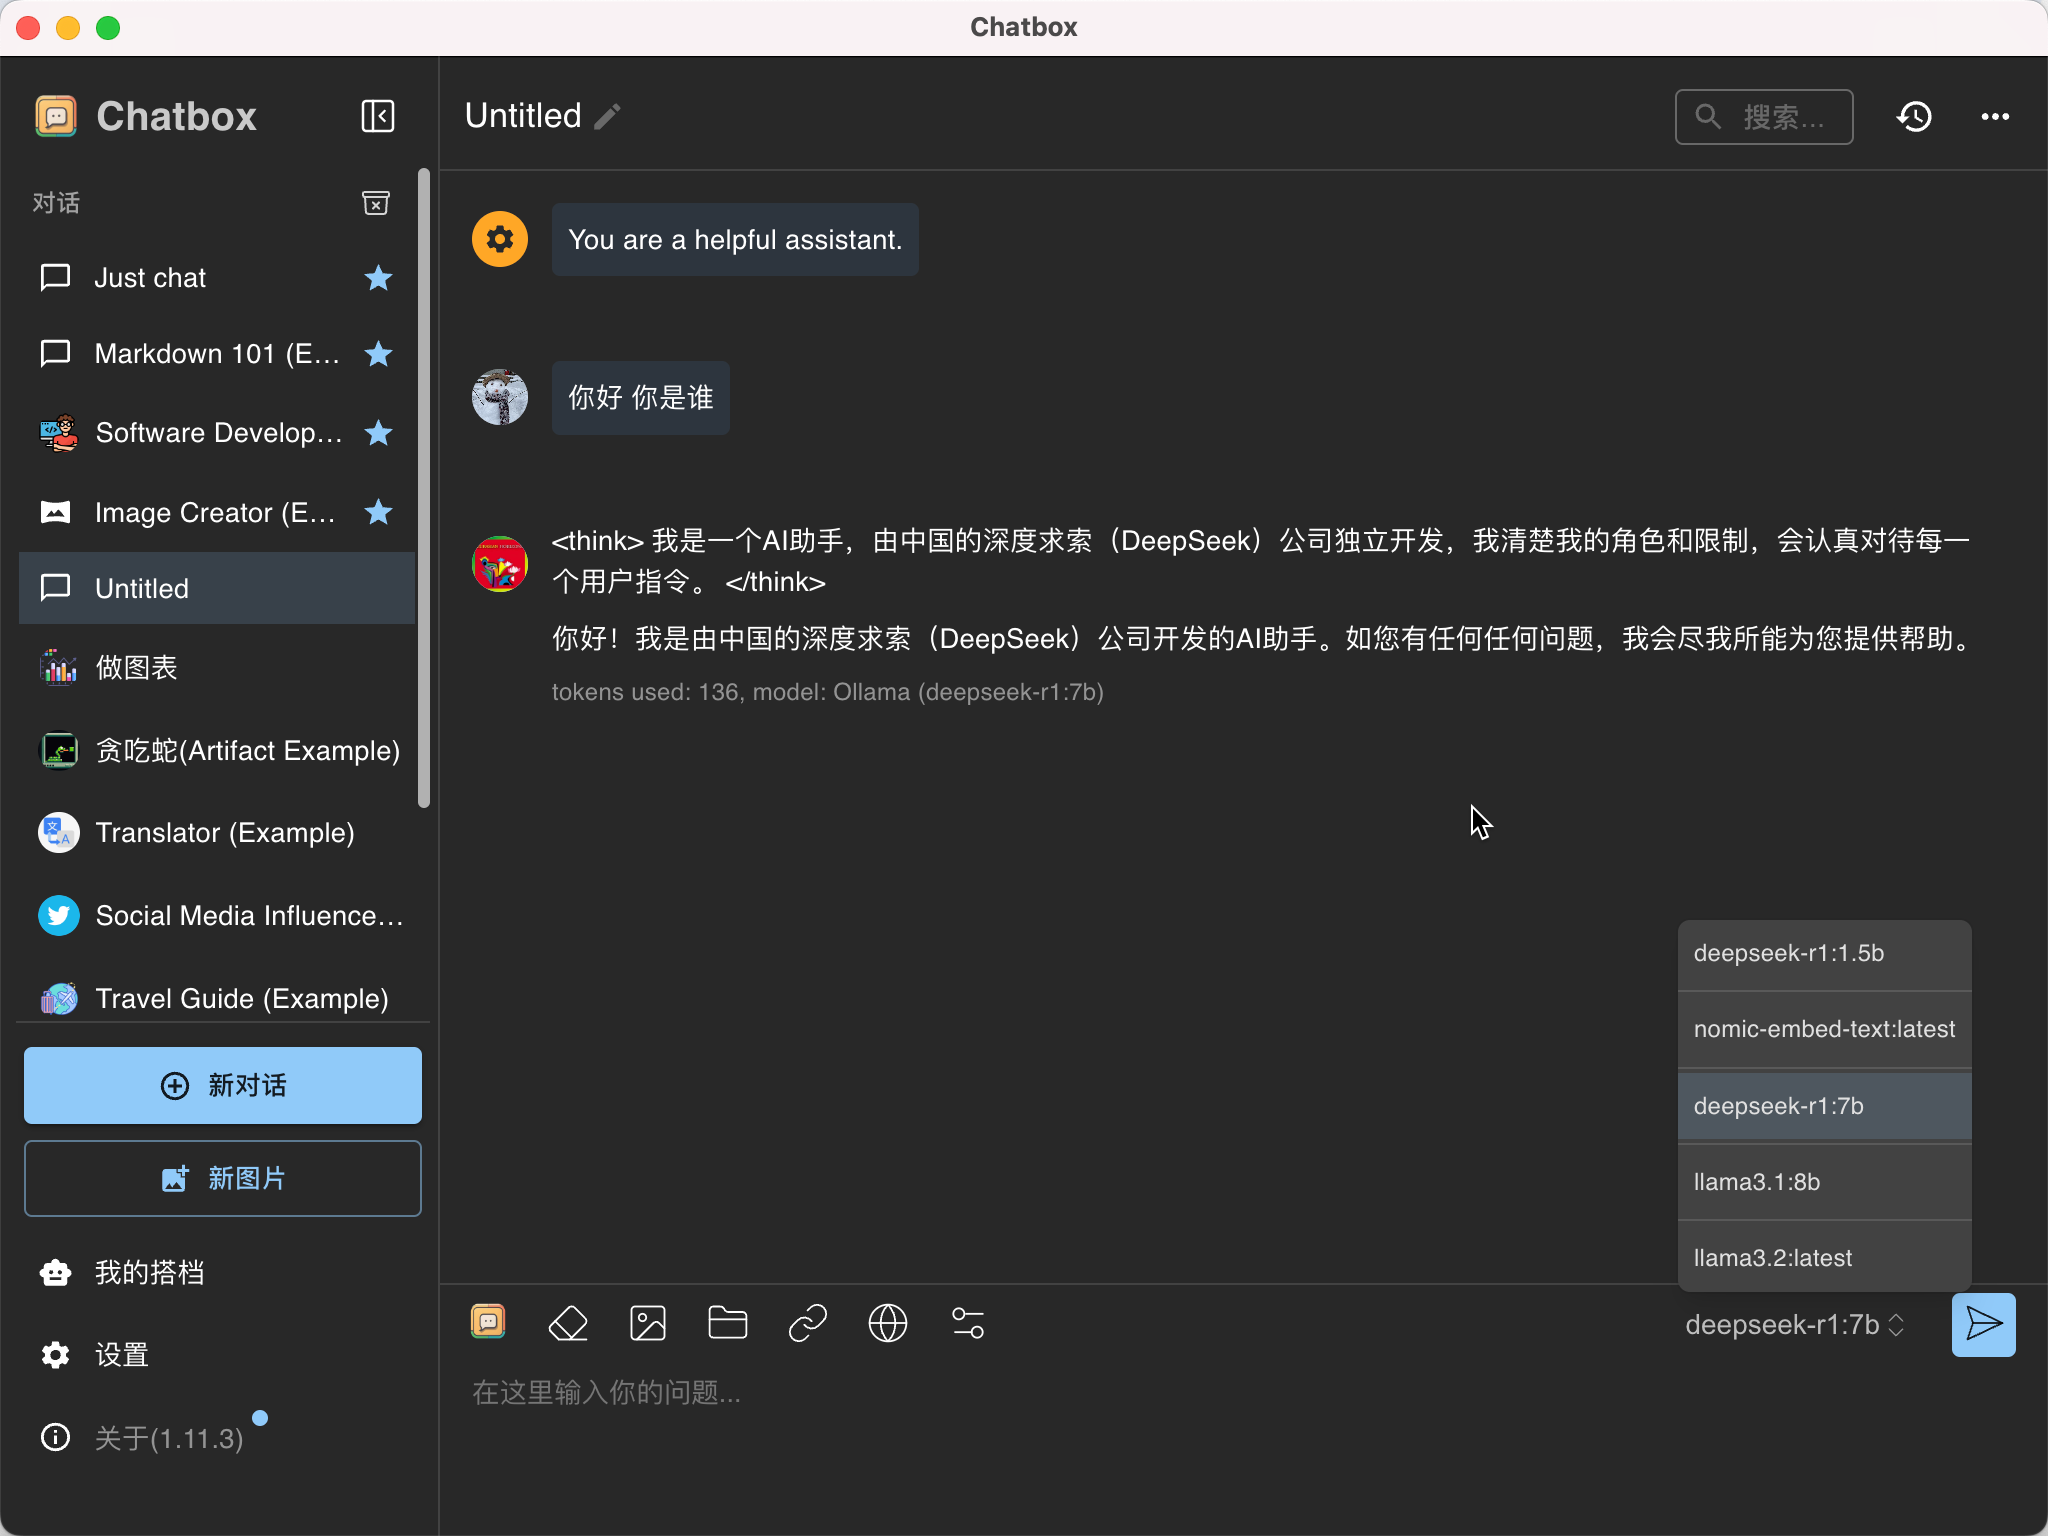
Task: Unstar the Just chat conversation
Action: pyautogui.click(x=378, y=278)
